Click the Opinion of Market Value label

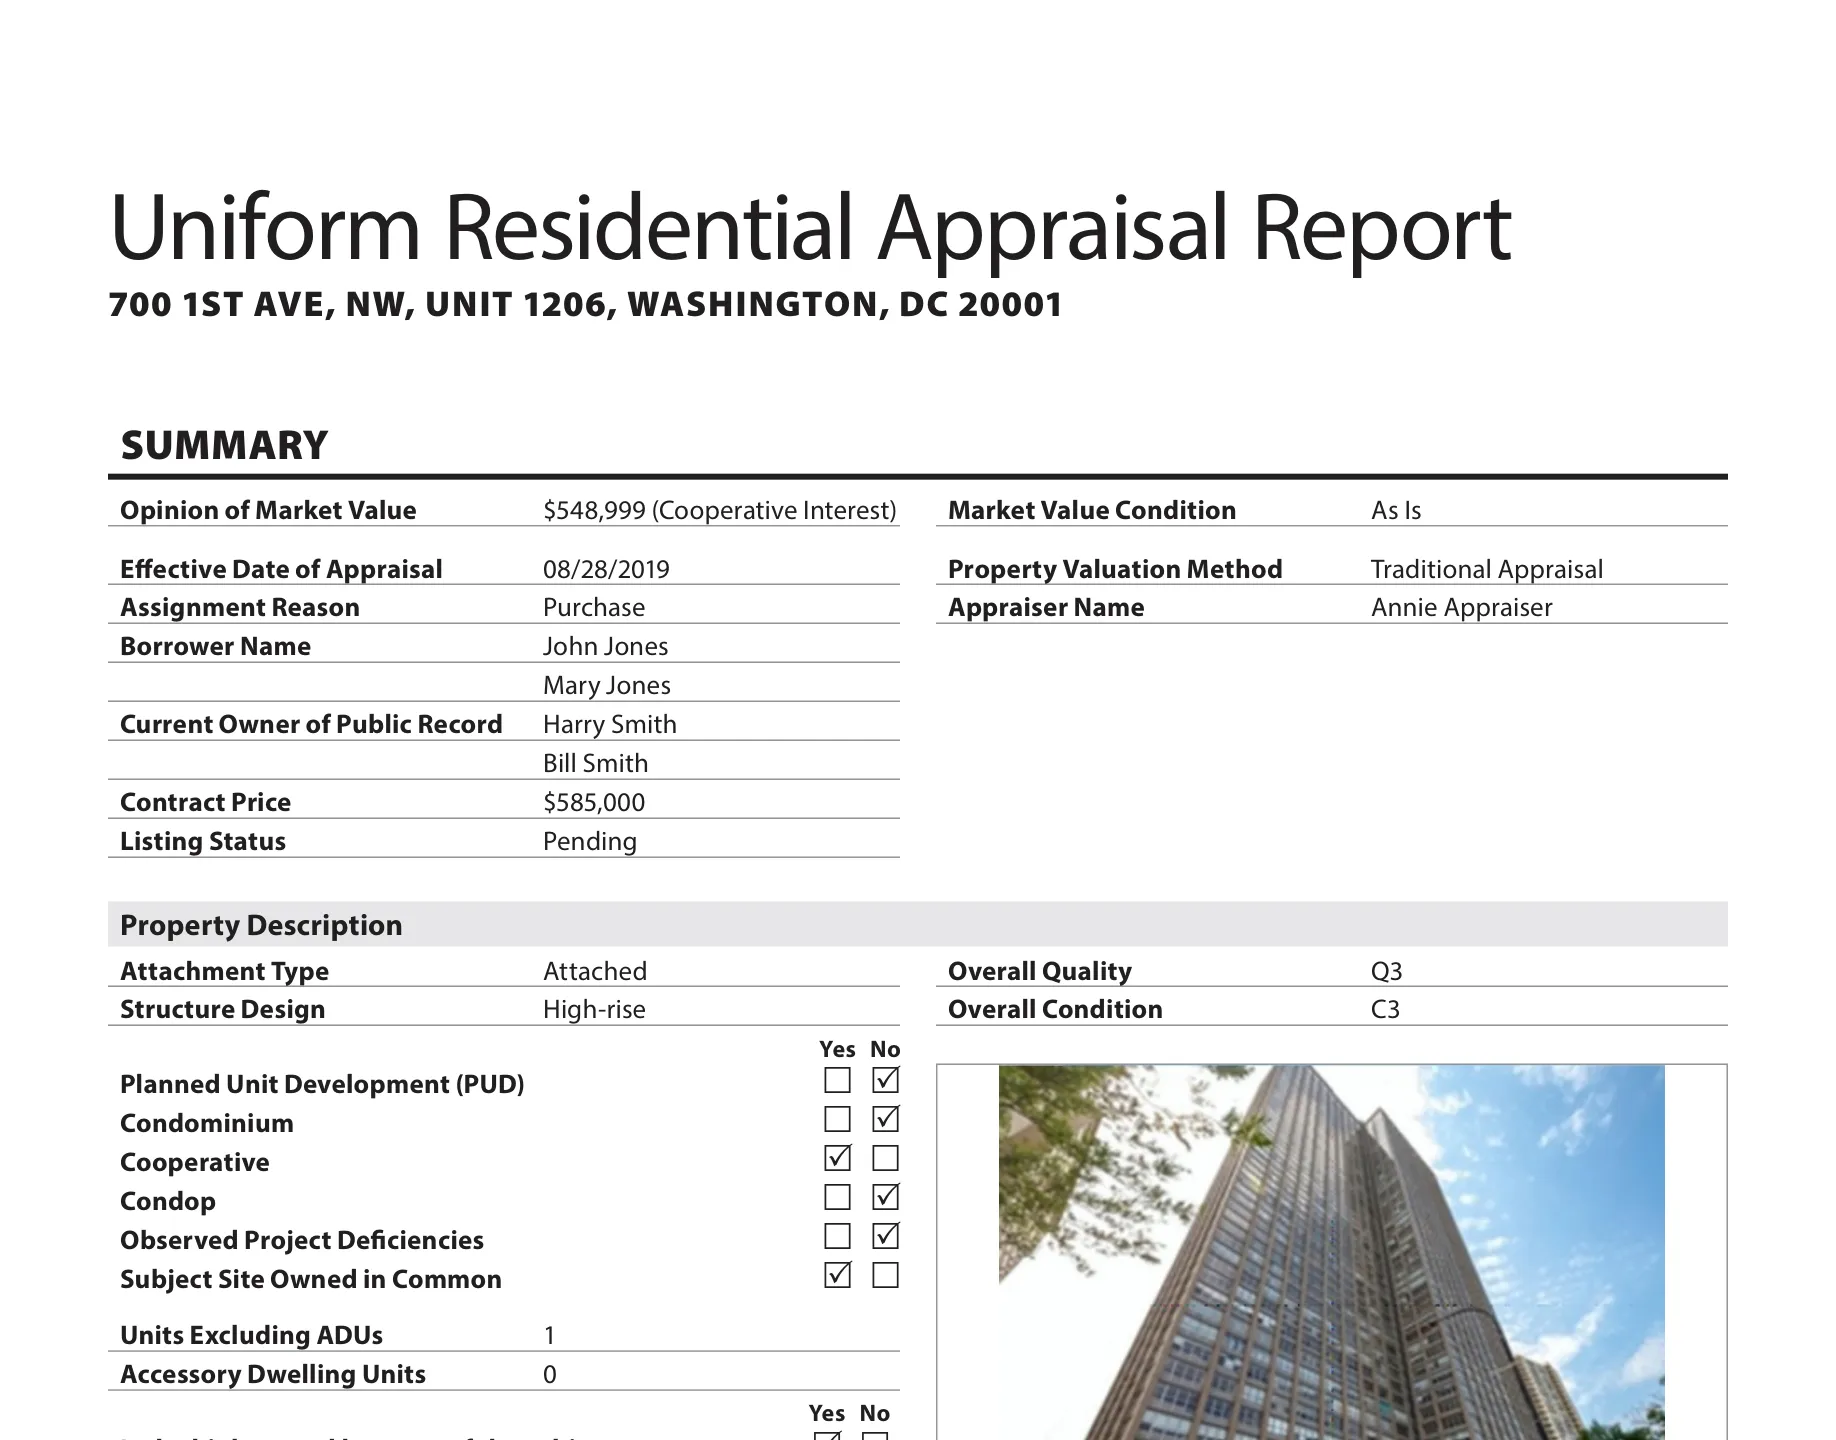(x=268, y=511)
